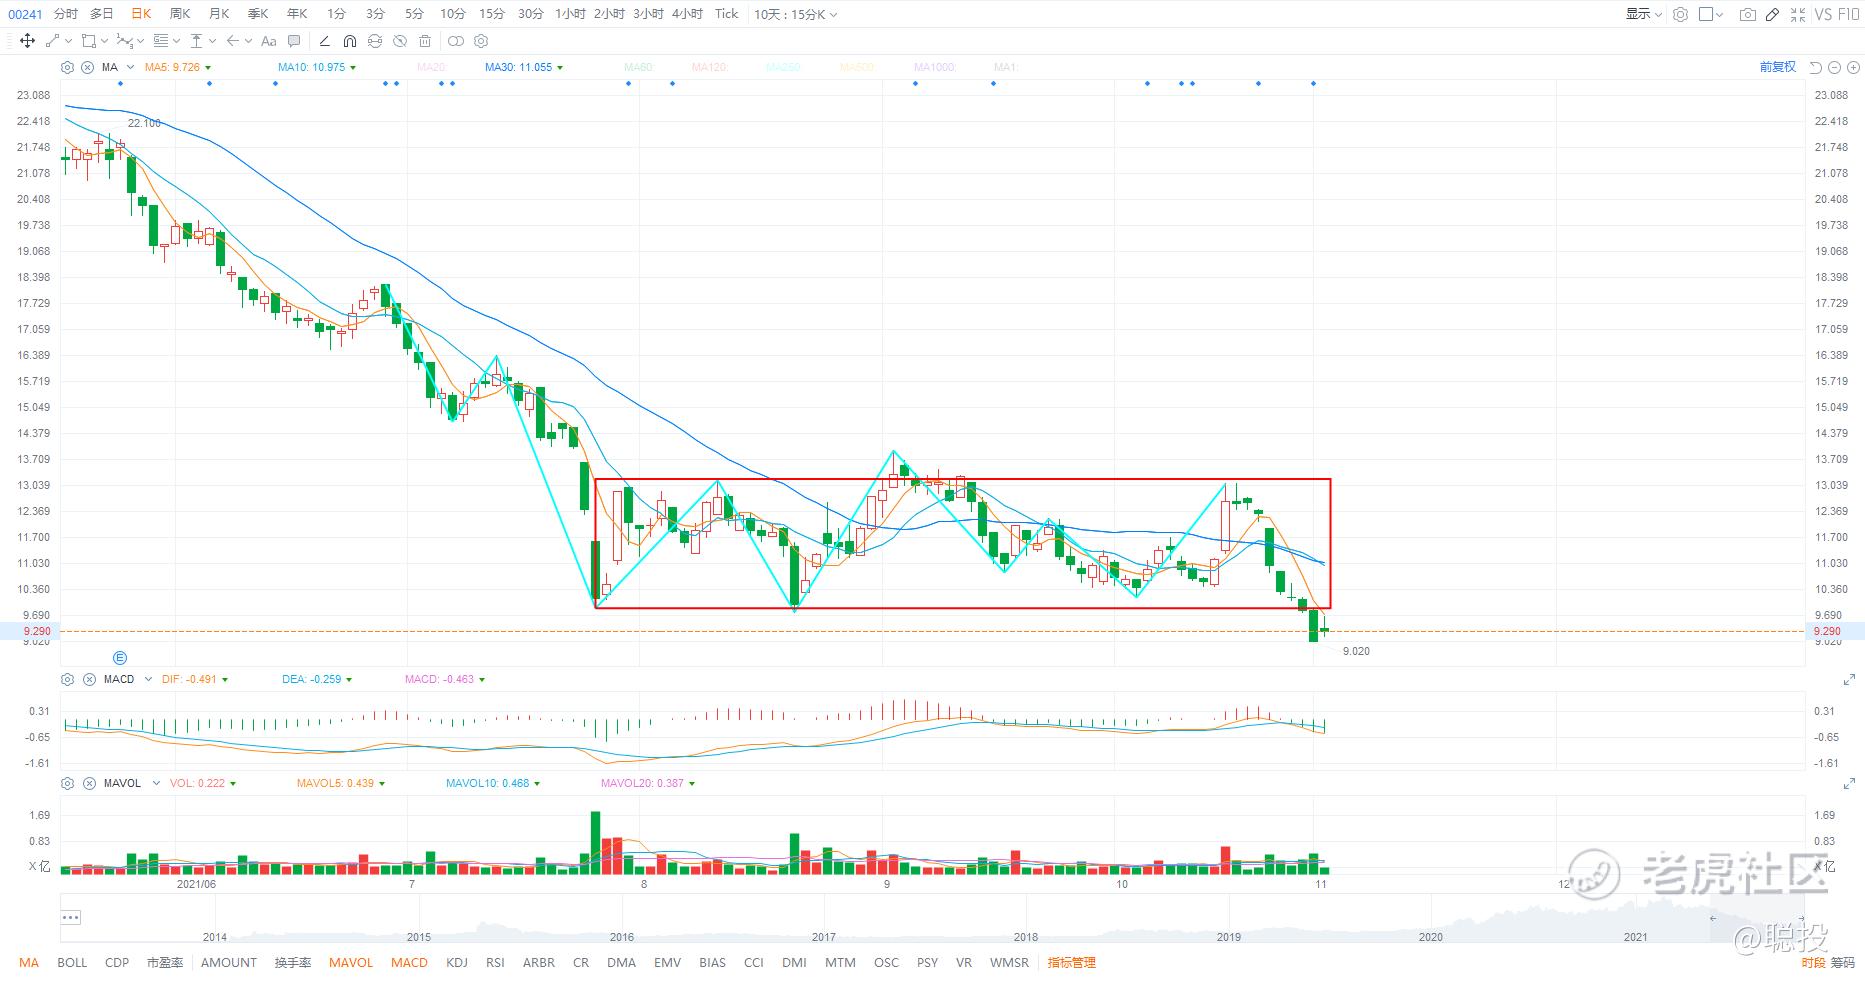Toggle MA10 line visibility
The image size is (1865, 981).
click(317, 67)
